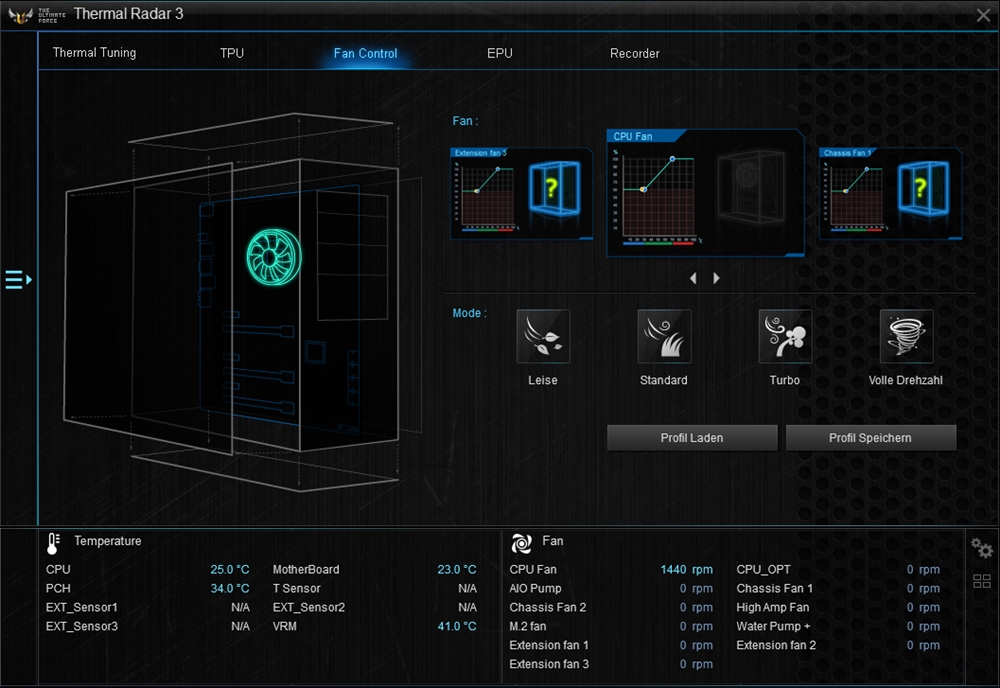Click the T Sensor label

297,589
